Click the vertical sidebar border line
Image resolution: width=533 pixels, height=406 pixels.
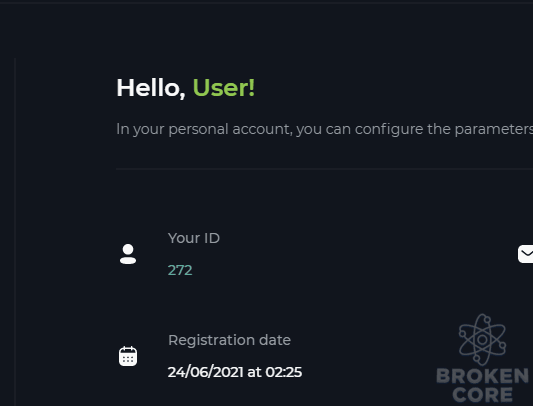[x=15, y=232]
